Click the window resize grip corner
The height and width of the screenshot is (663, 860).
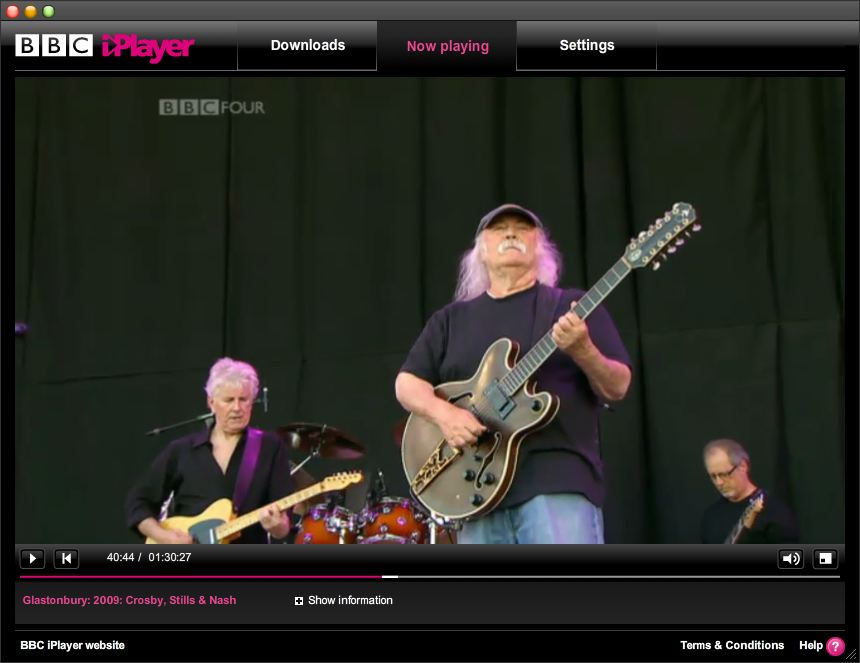pos(852,655)
